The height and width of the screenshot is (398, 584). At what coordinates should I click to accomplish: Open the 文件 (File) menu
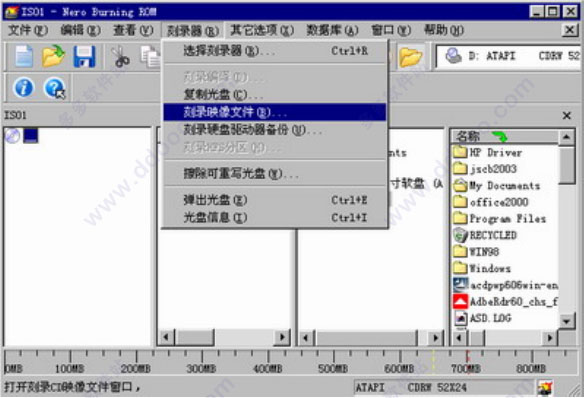click(28, 30)
